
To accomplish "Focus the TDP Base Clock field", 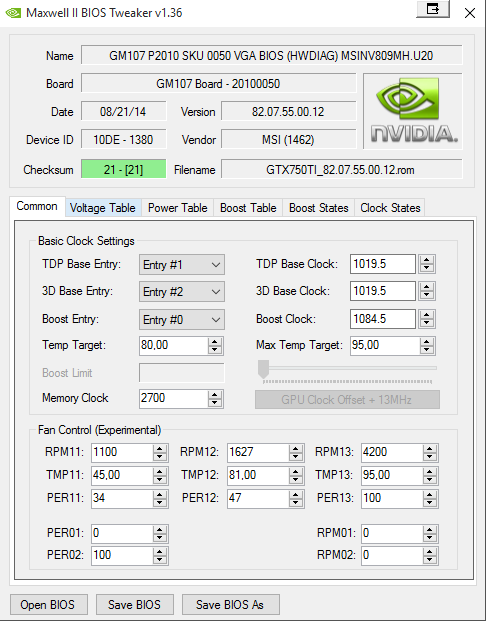I will click(x=383, y=264).
